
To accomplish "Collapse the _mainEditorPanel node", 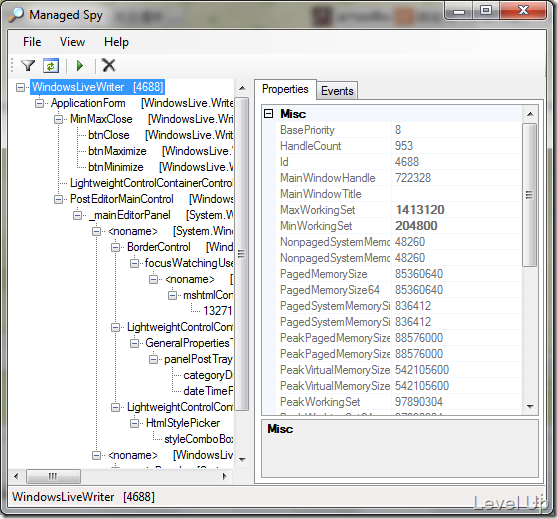I will click(77, 215).
